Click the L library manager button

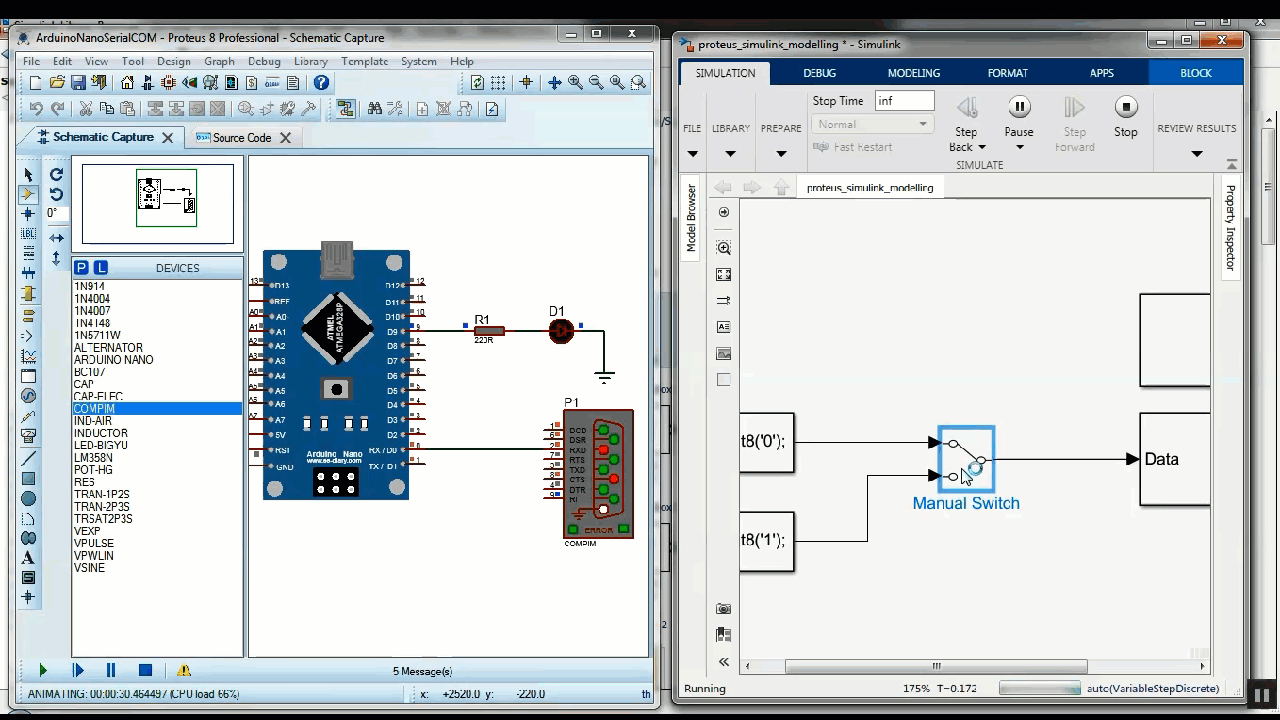(x=101, y=268)
